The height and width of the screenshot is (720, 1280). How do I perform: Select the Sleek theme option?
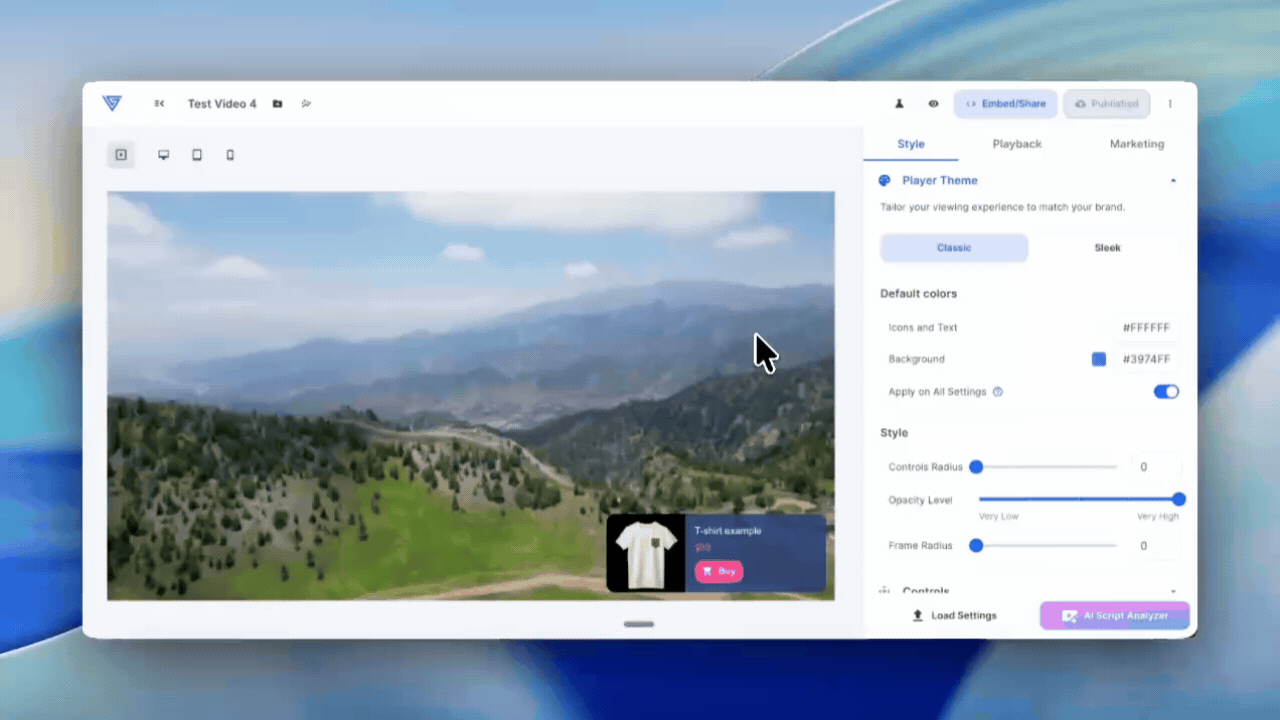[1107, 248]
